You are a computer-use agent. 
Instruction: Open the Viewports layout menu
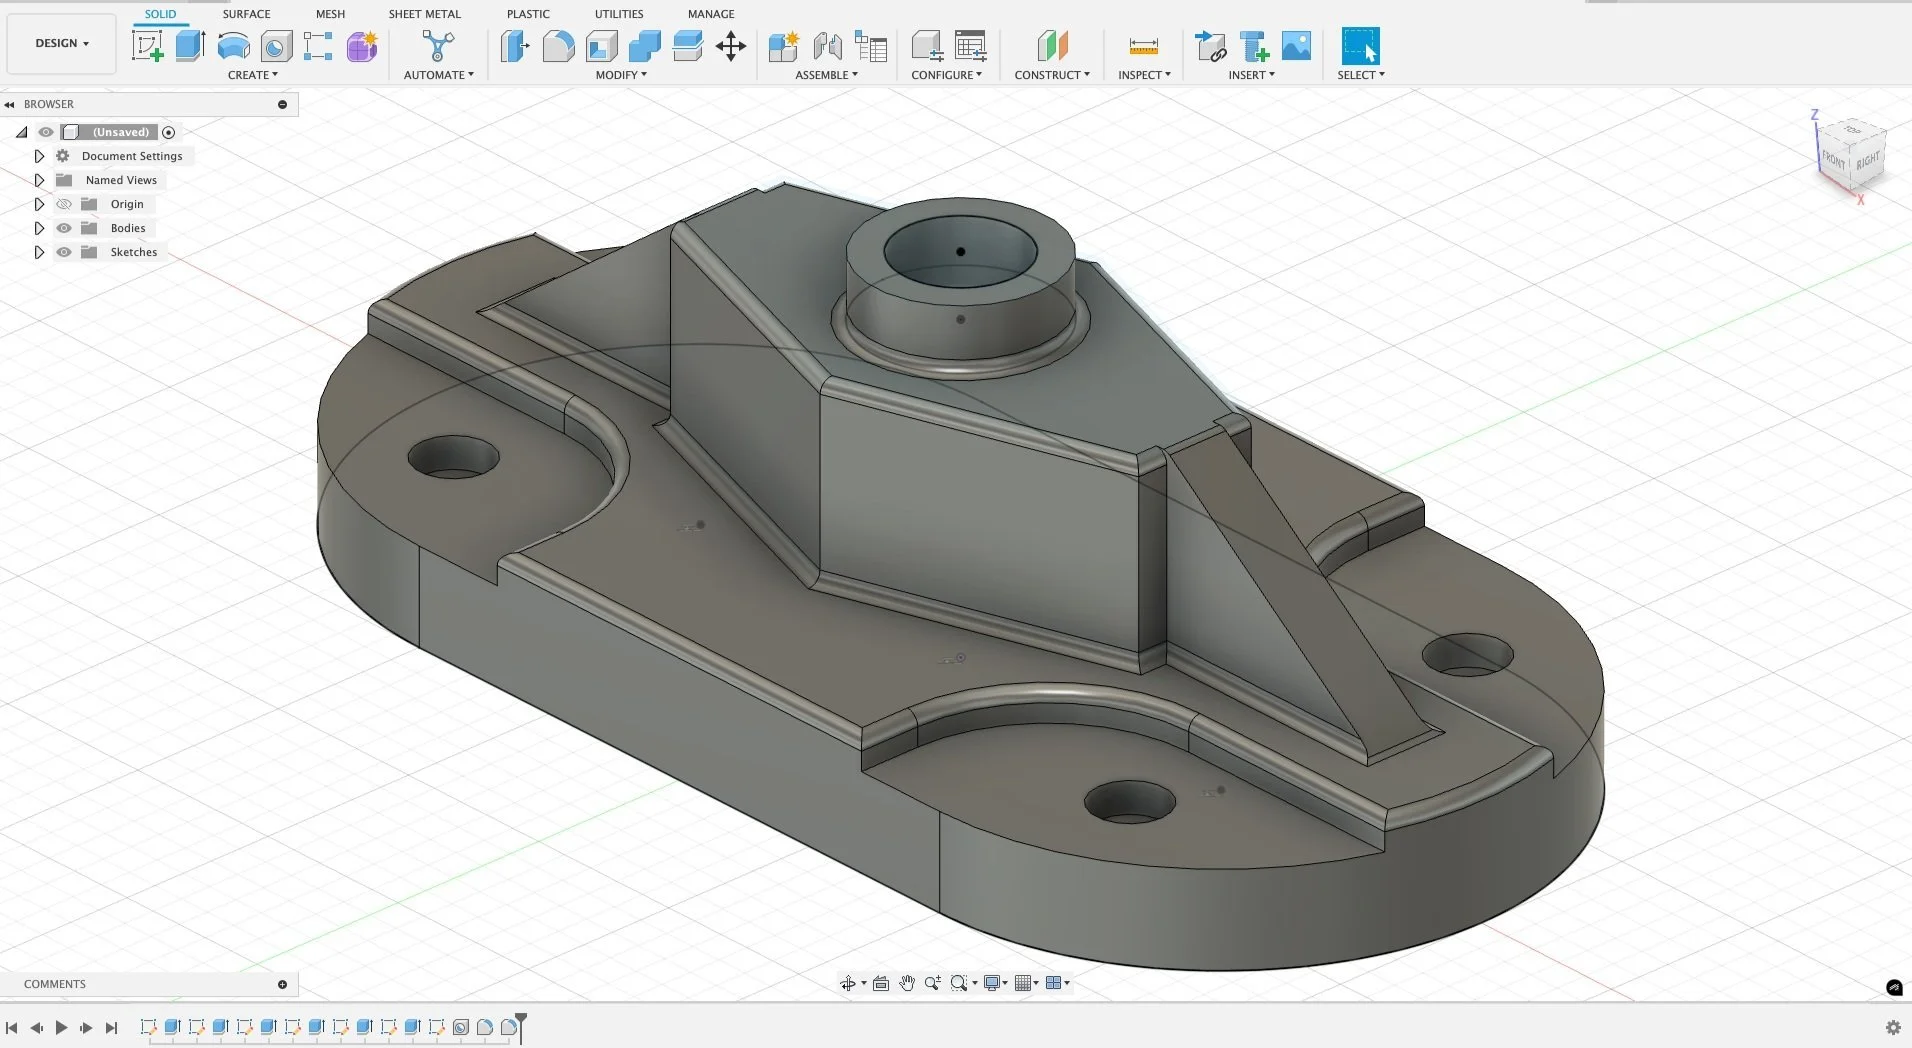[1054, 983]
